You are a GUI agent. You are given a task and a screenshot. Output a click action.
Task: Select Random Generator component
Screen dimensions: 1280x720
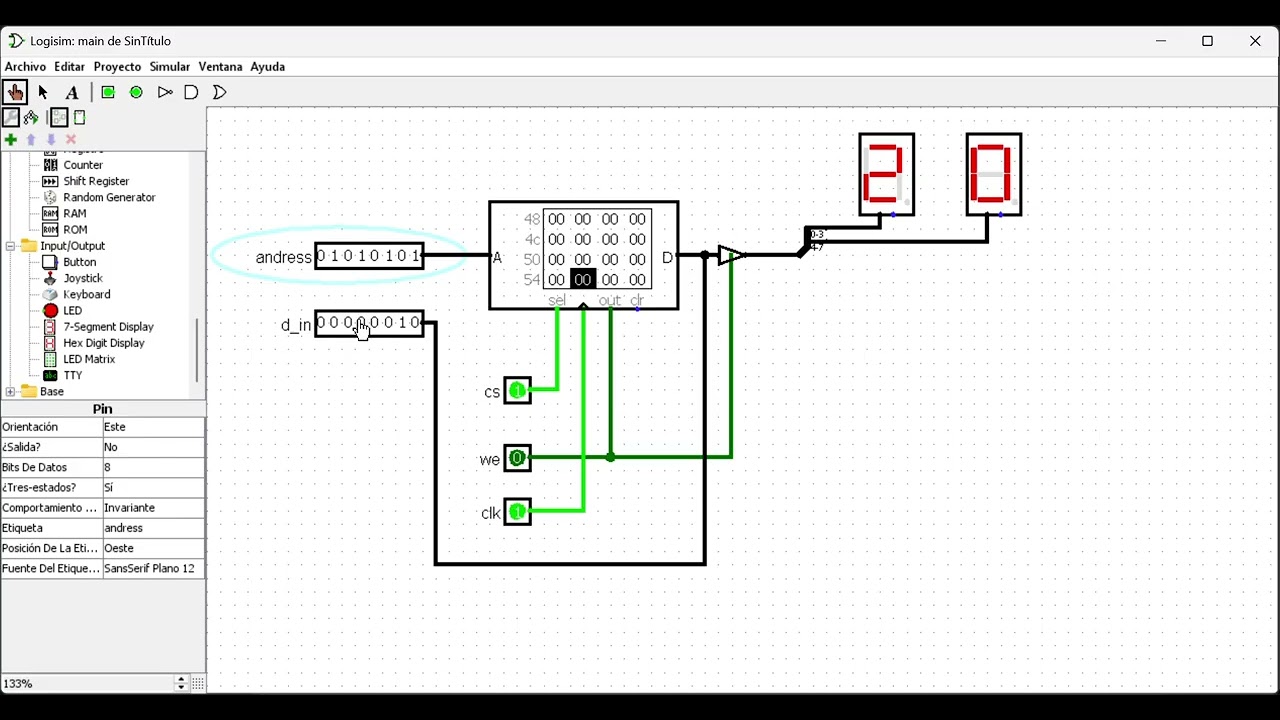[109, 197]
